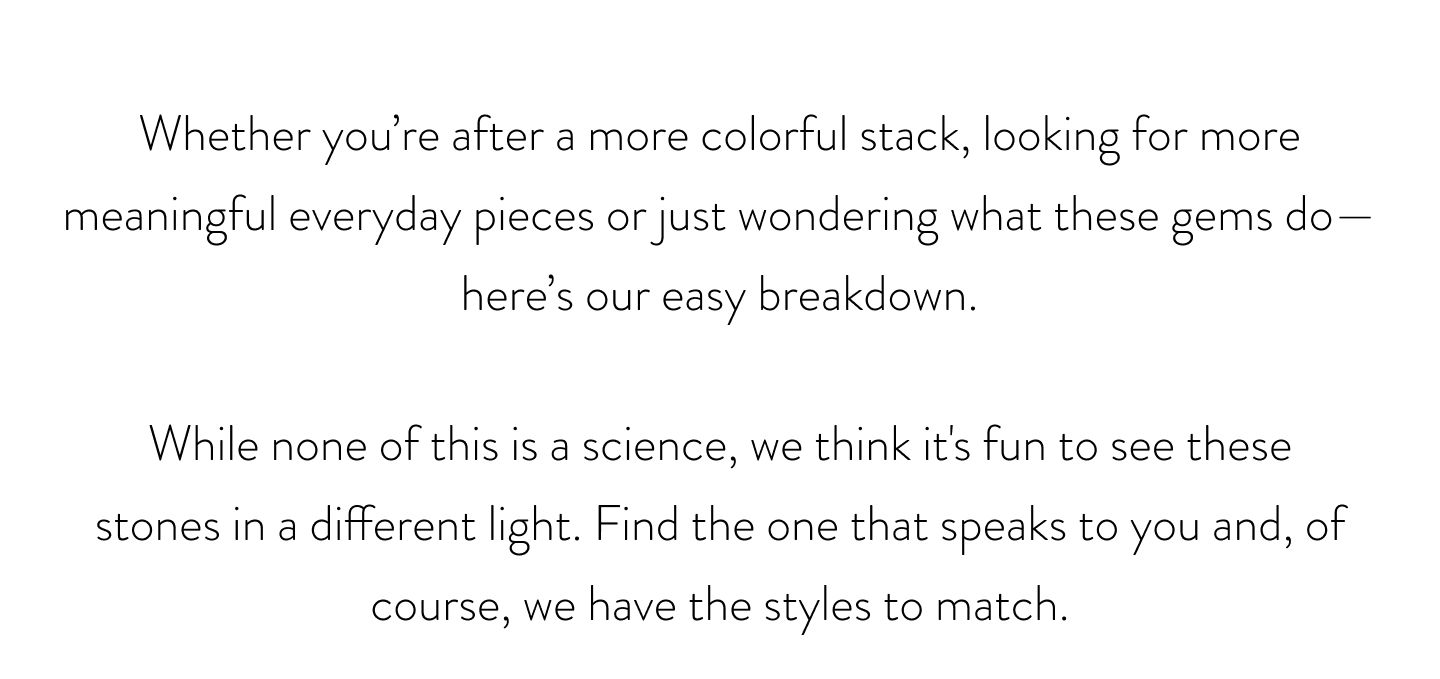Click the word "Whether" in the first line
The height and width of the screenshot is (679, 1440).
coord(226,135)
